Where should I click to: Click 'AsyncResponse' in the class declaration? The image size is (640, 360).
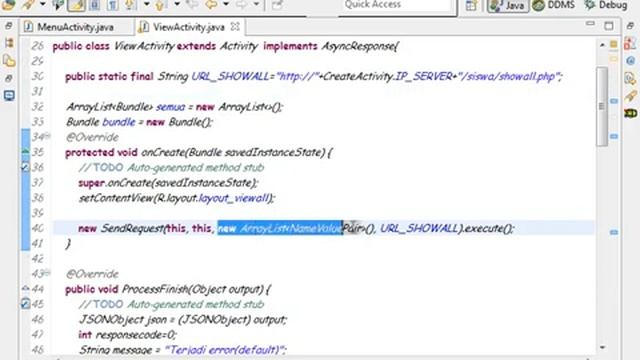coord(358,46)
